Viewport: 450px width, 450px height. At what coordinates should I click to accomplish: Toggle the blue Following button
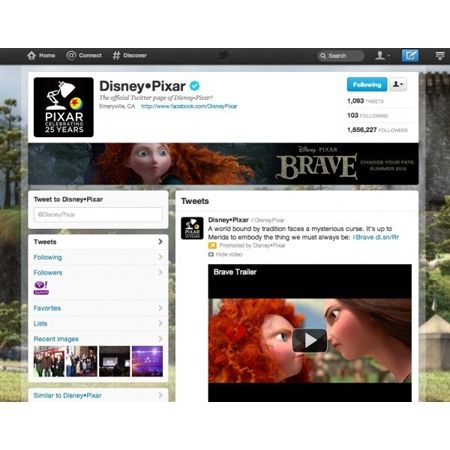pos(367,85)
